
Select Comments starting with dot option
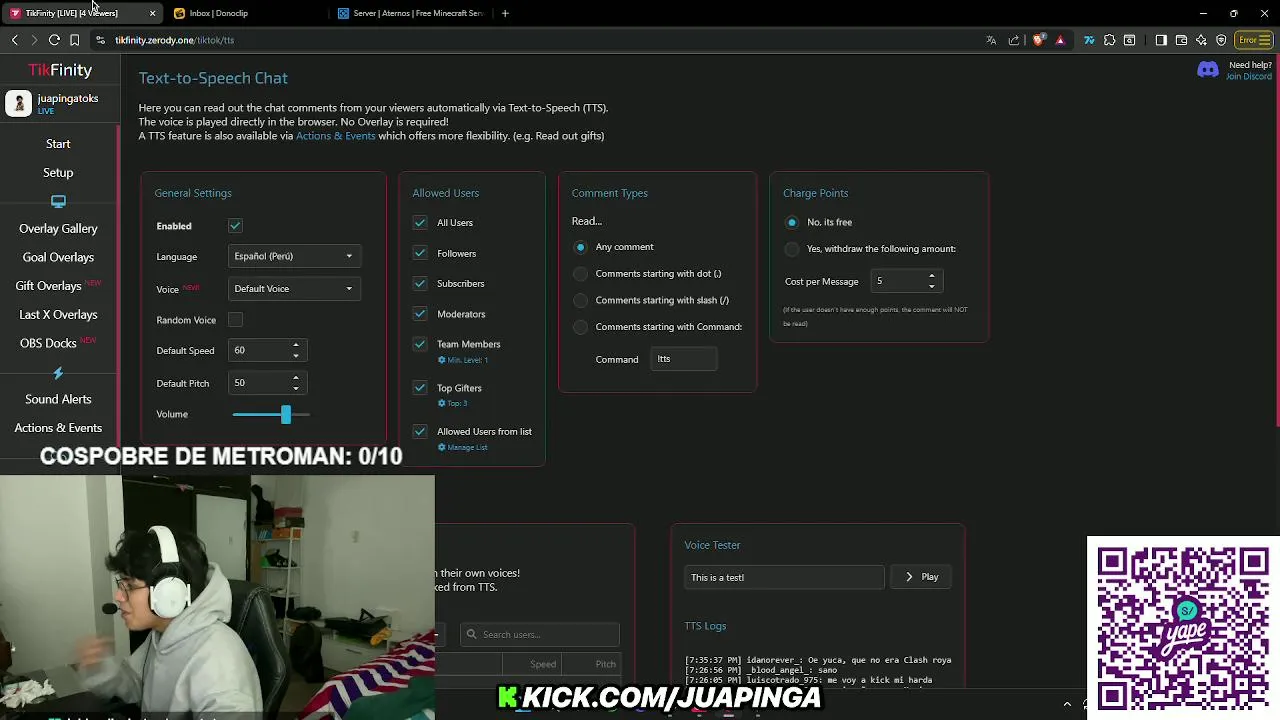(x=580, y=274)
